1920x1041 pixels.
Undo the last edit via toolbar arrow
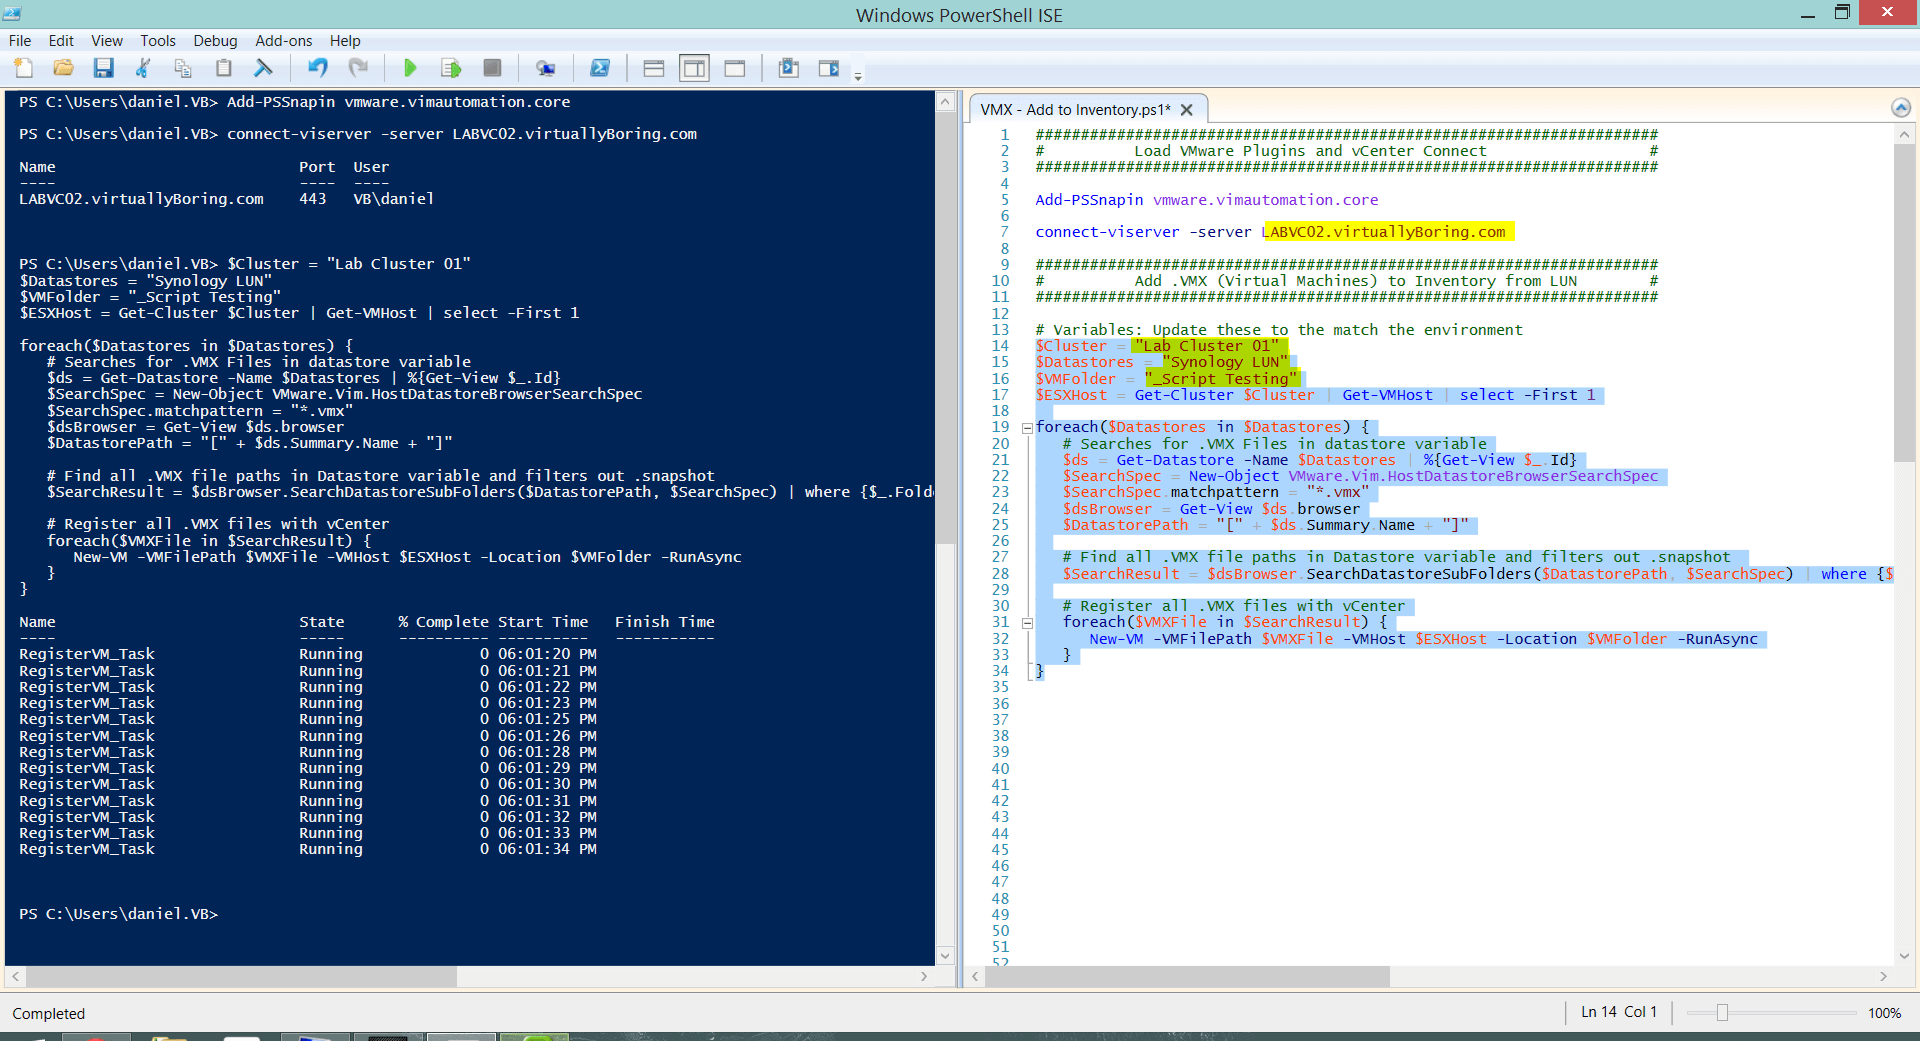point(318,68)
